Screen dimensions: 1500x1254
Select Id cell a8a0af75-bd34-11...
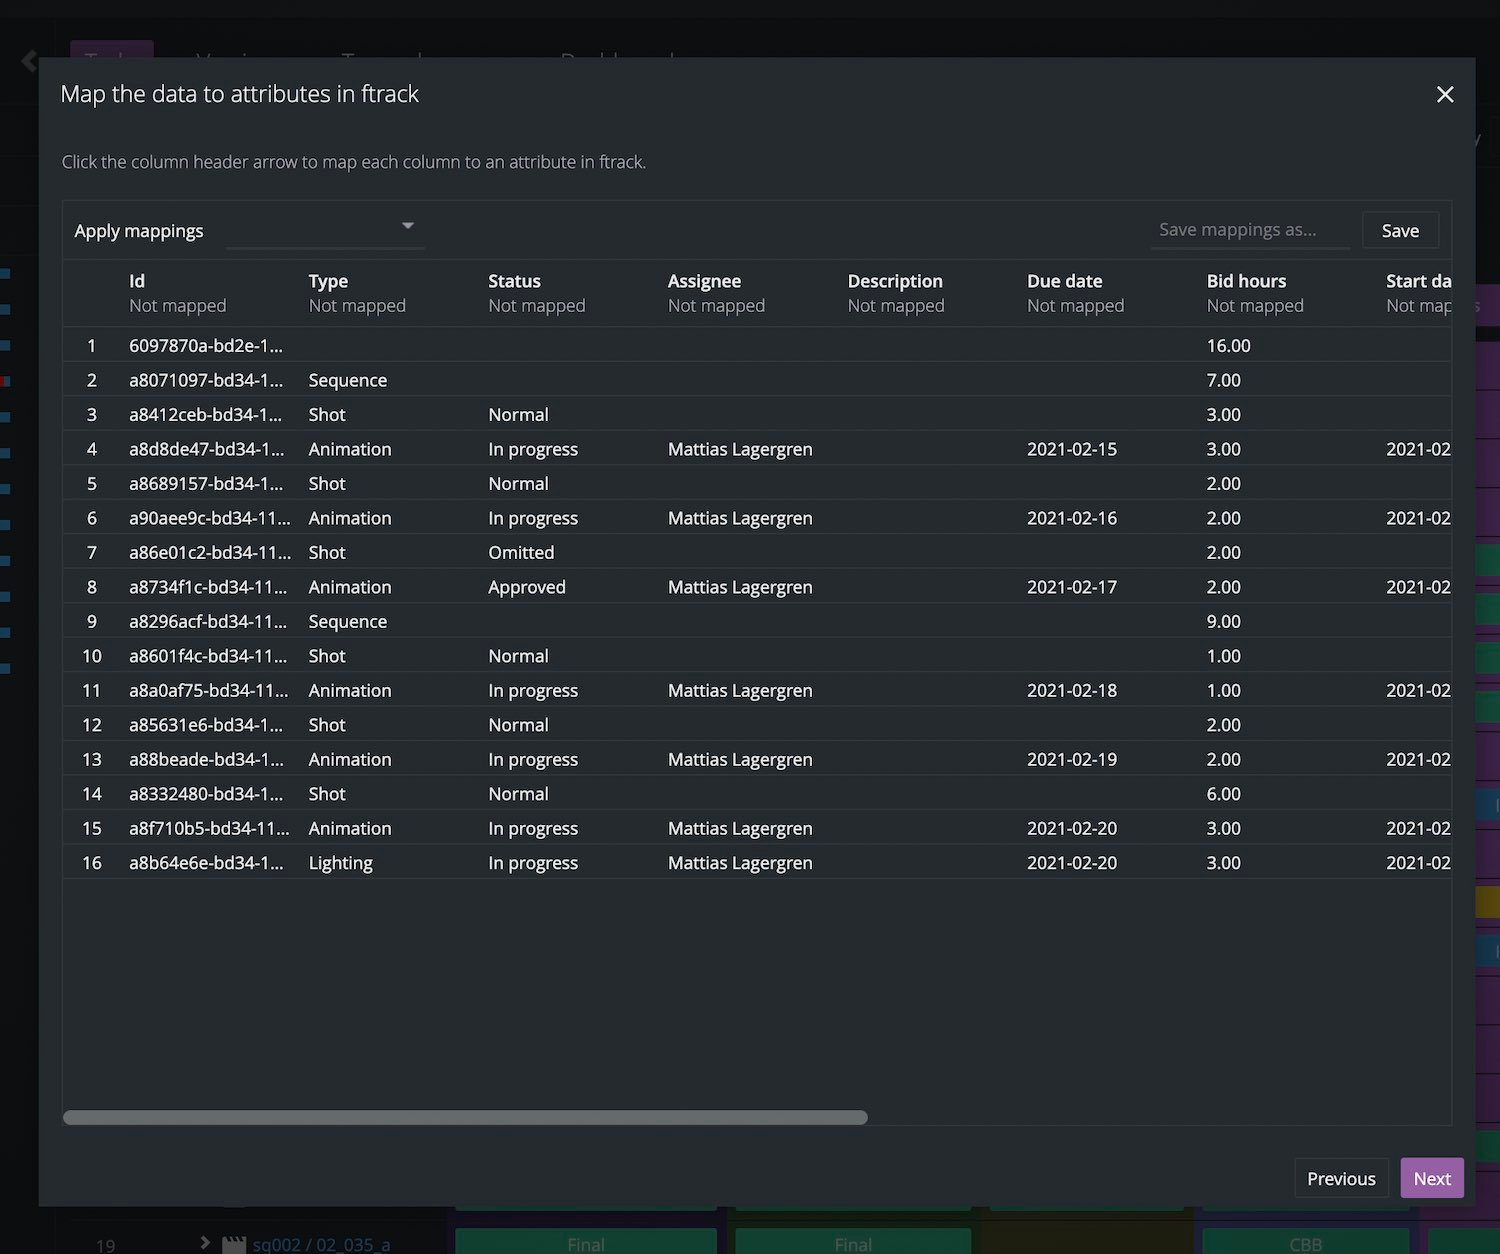tap(209, 690)
